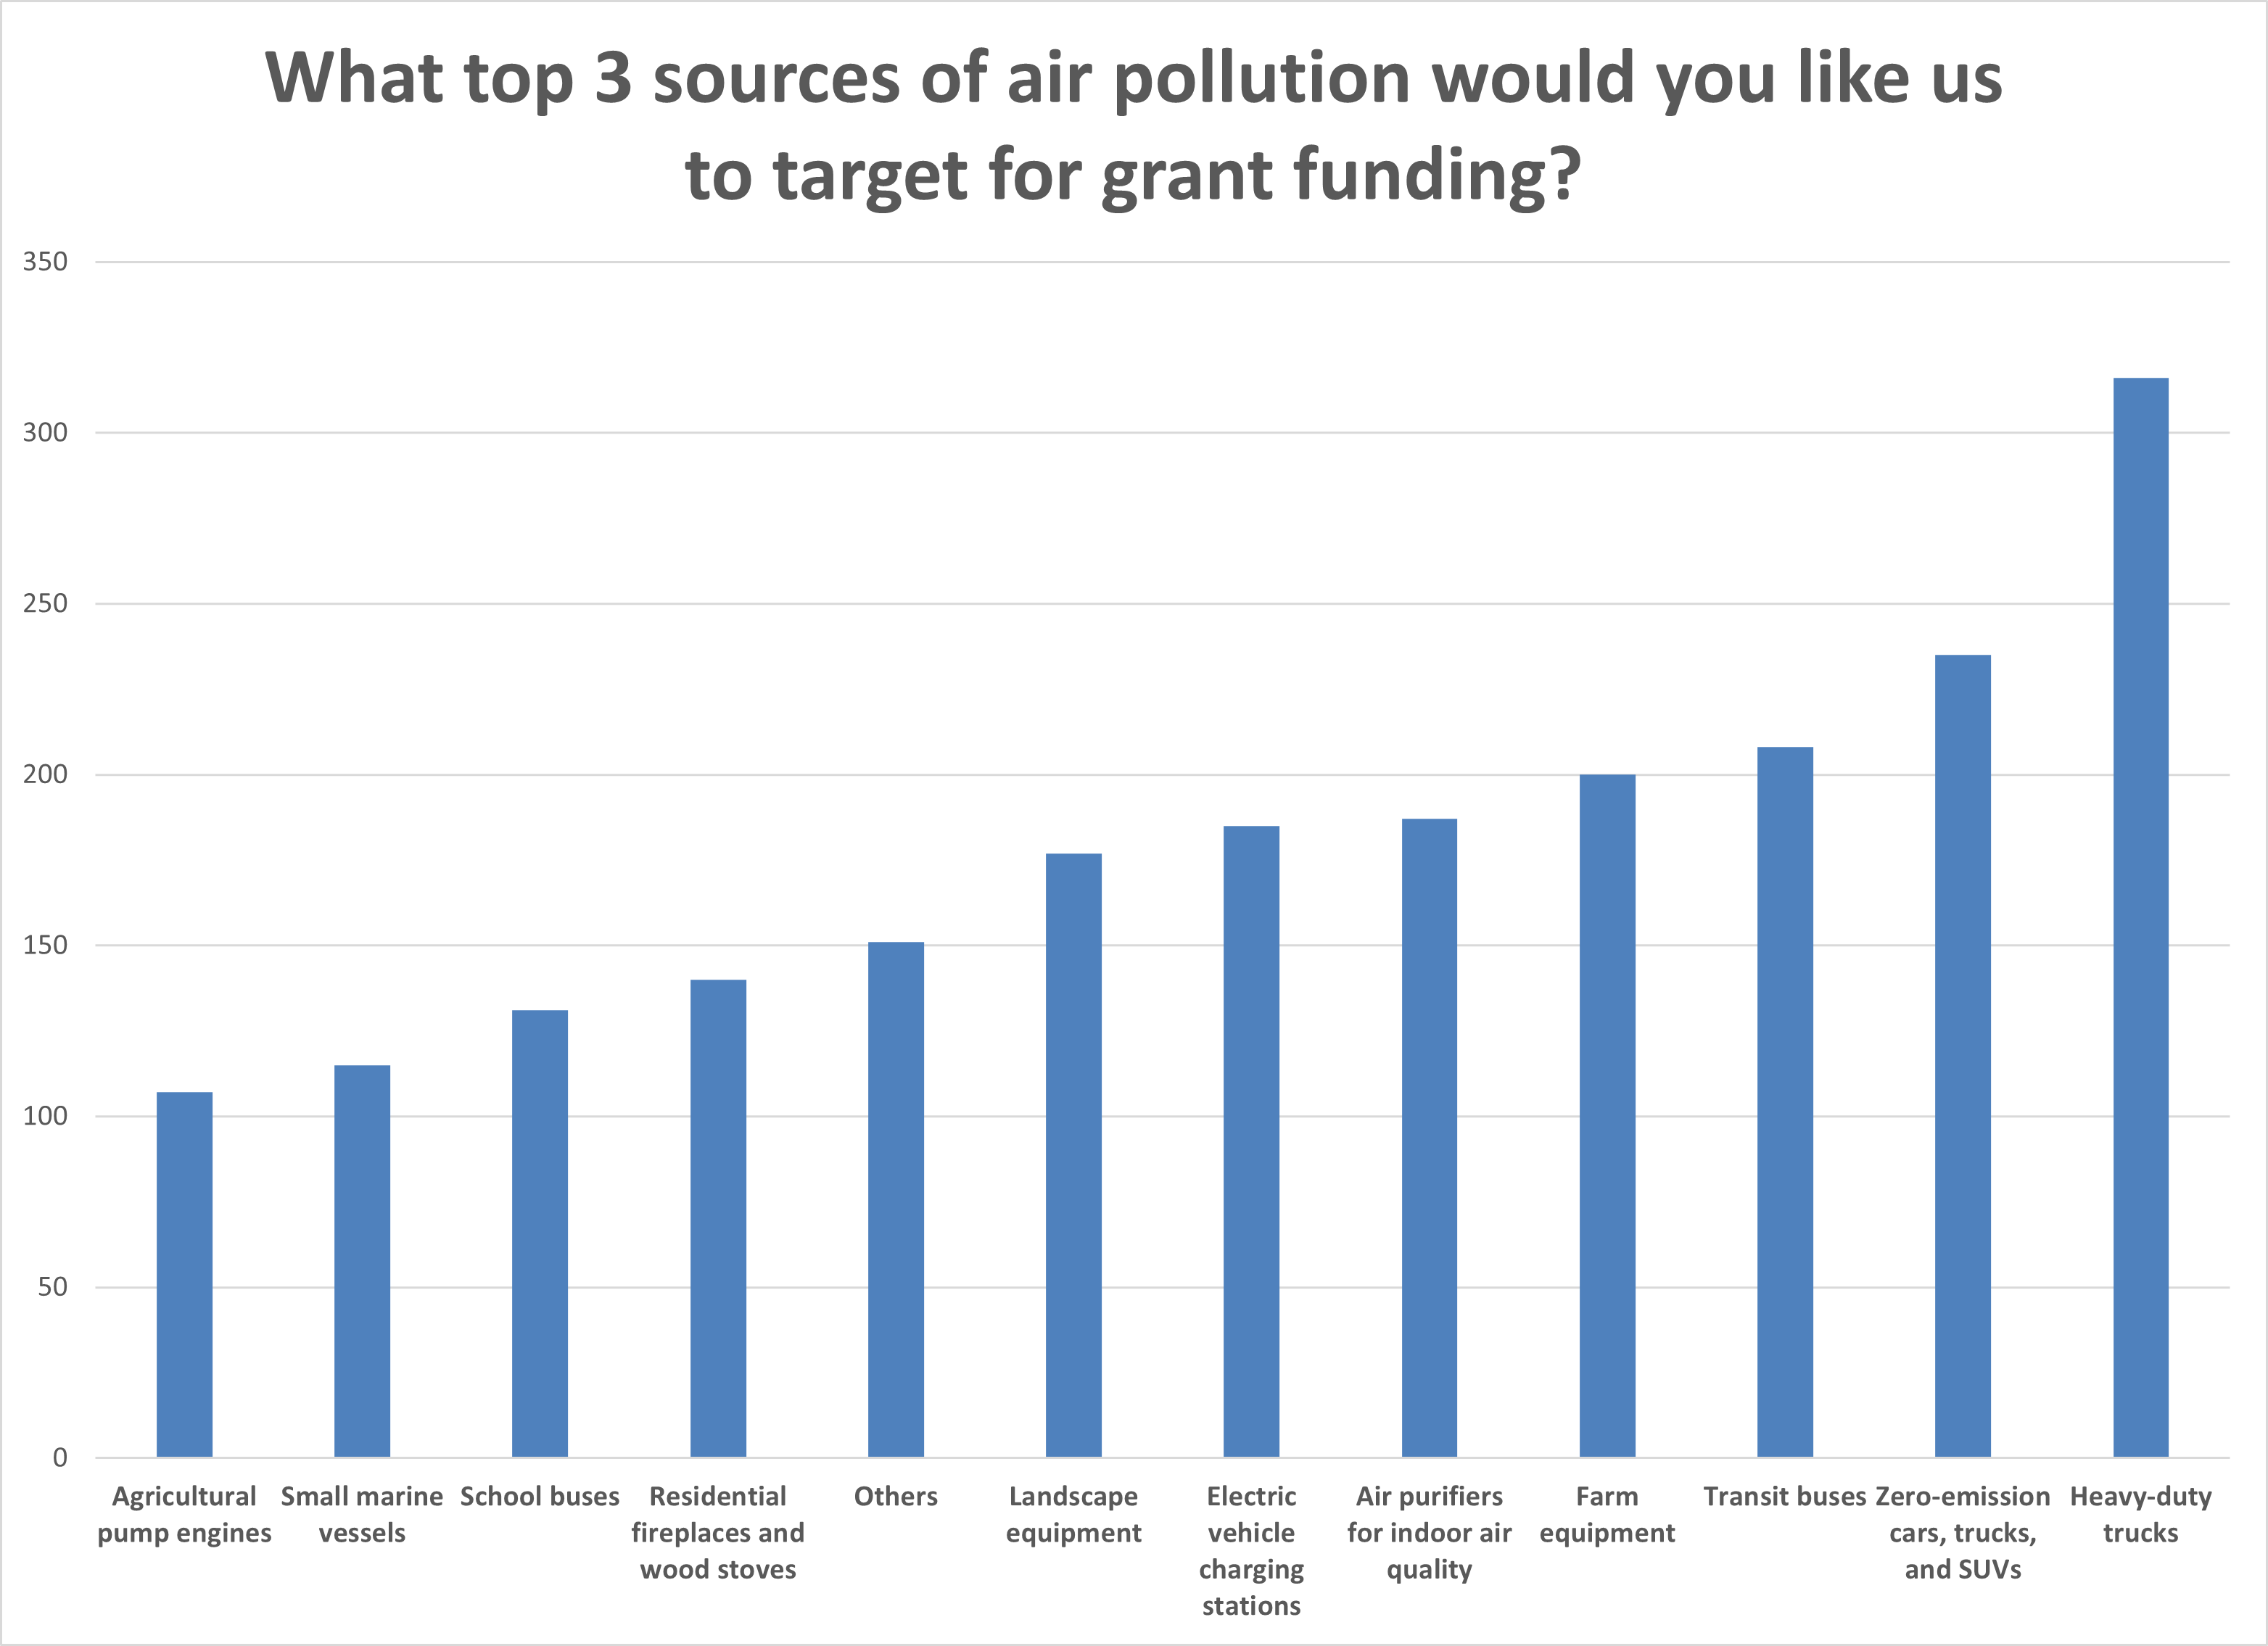Click the Residential fireplaces and wood stoves bar

[x=718, y=1218]
